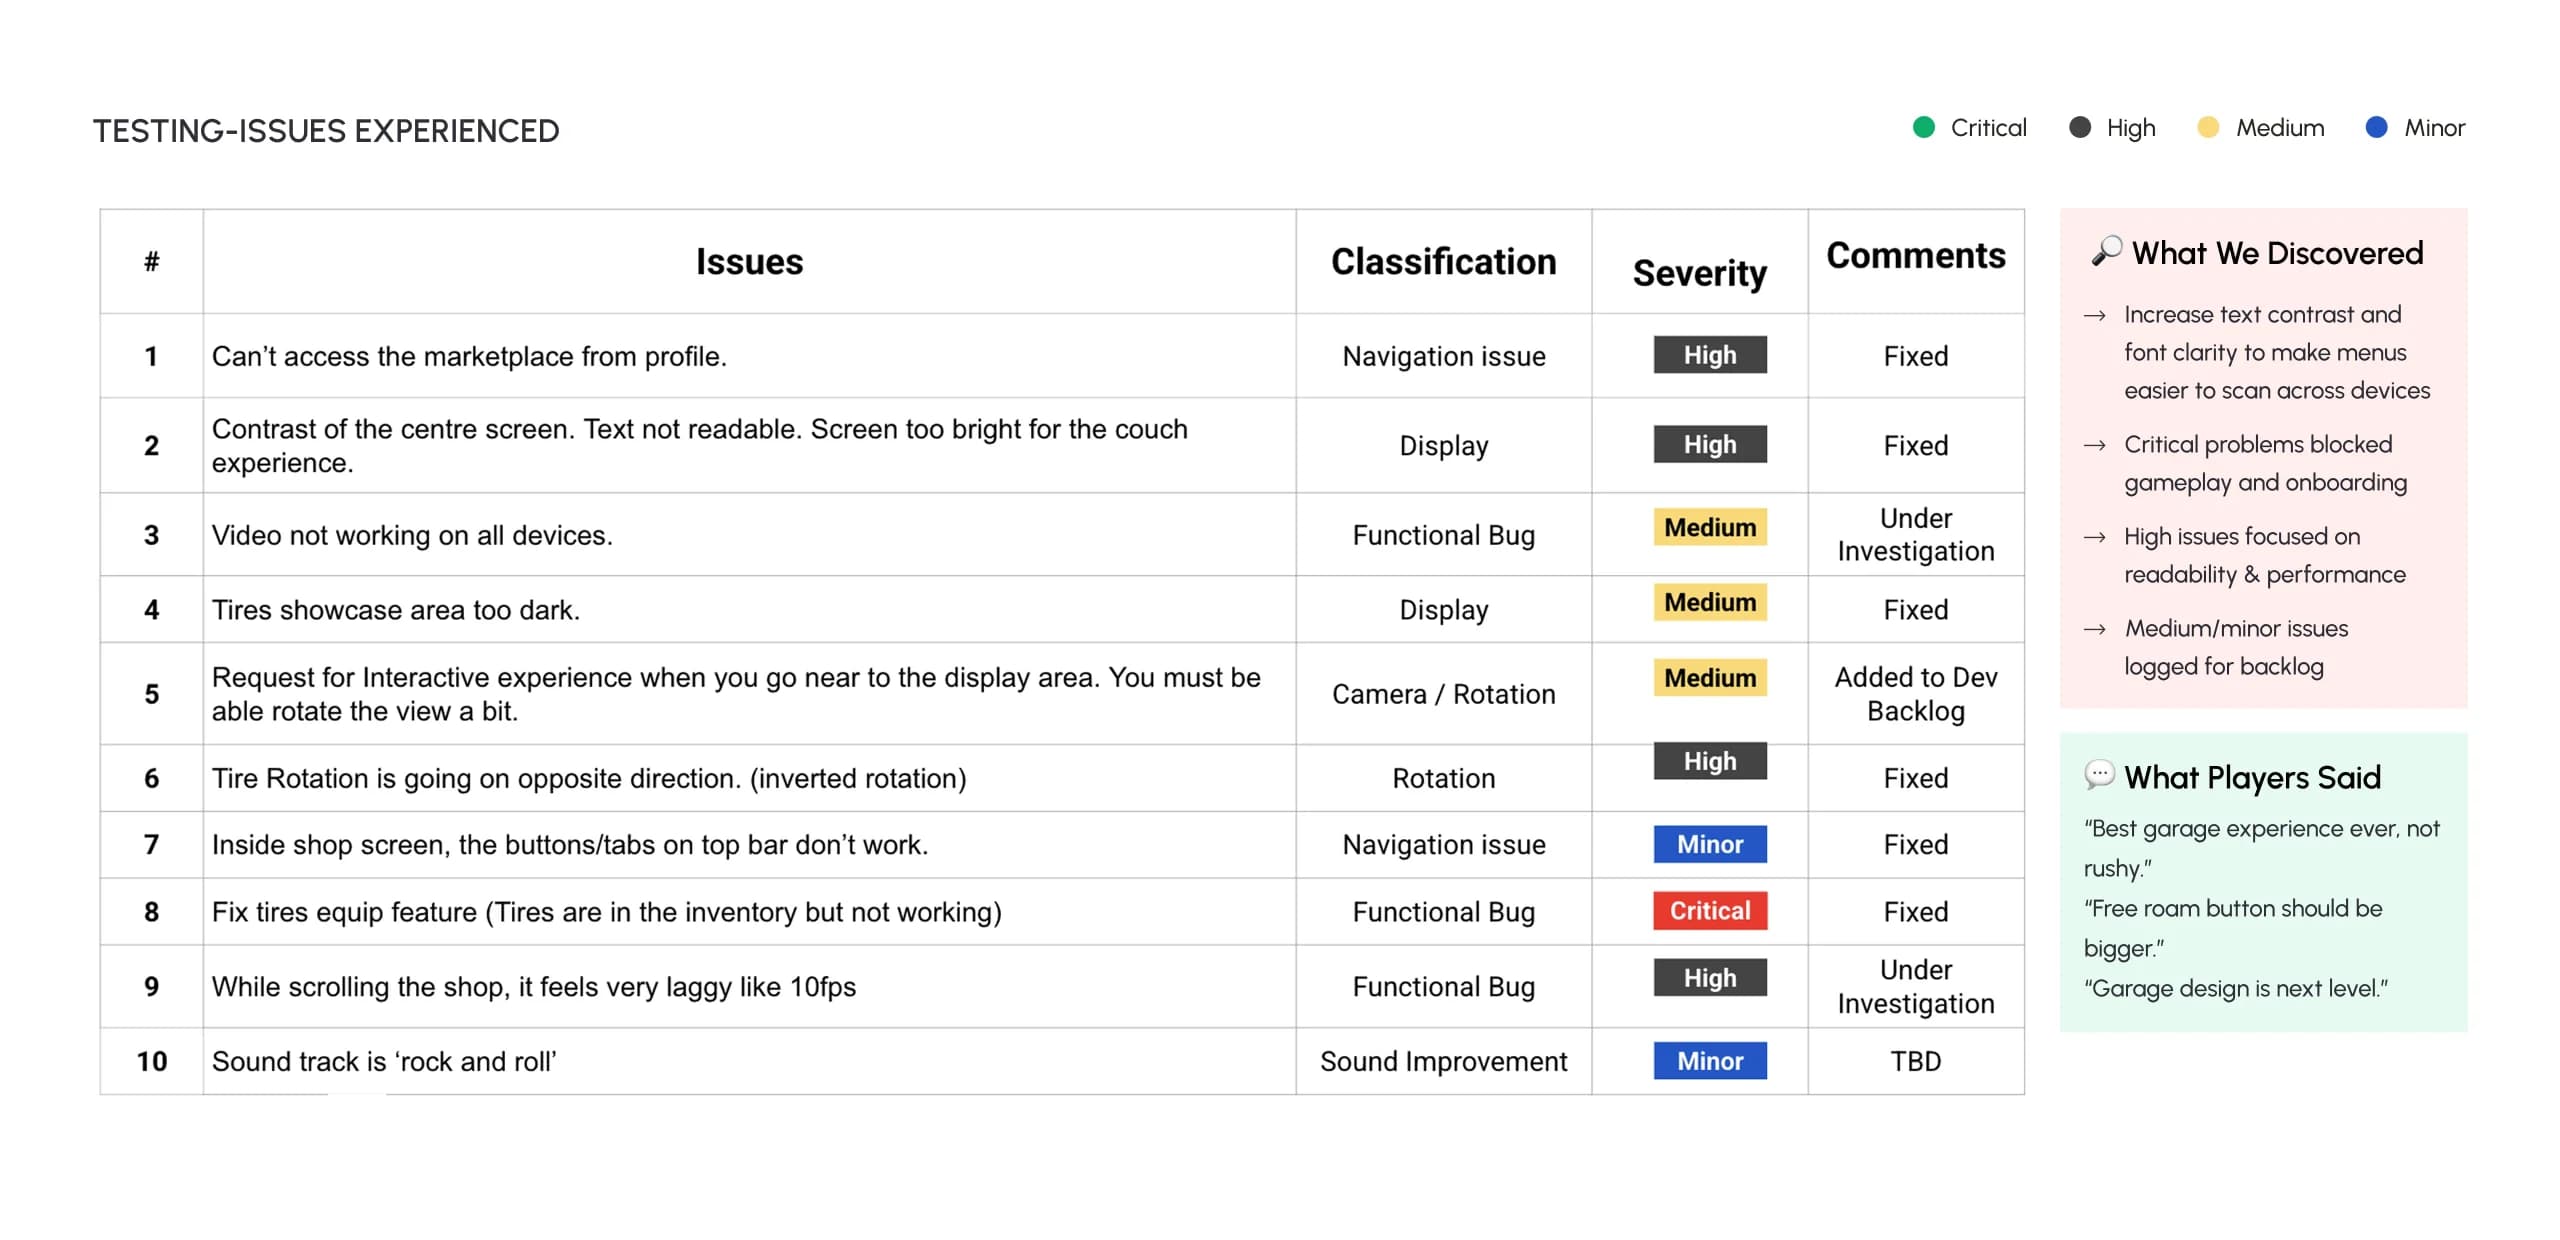
Task: Click the blue Minor legend dot
Action: click(x=2376, y=127)
